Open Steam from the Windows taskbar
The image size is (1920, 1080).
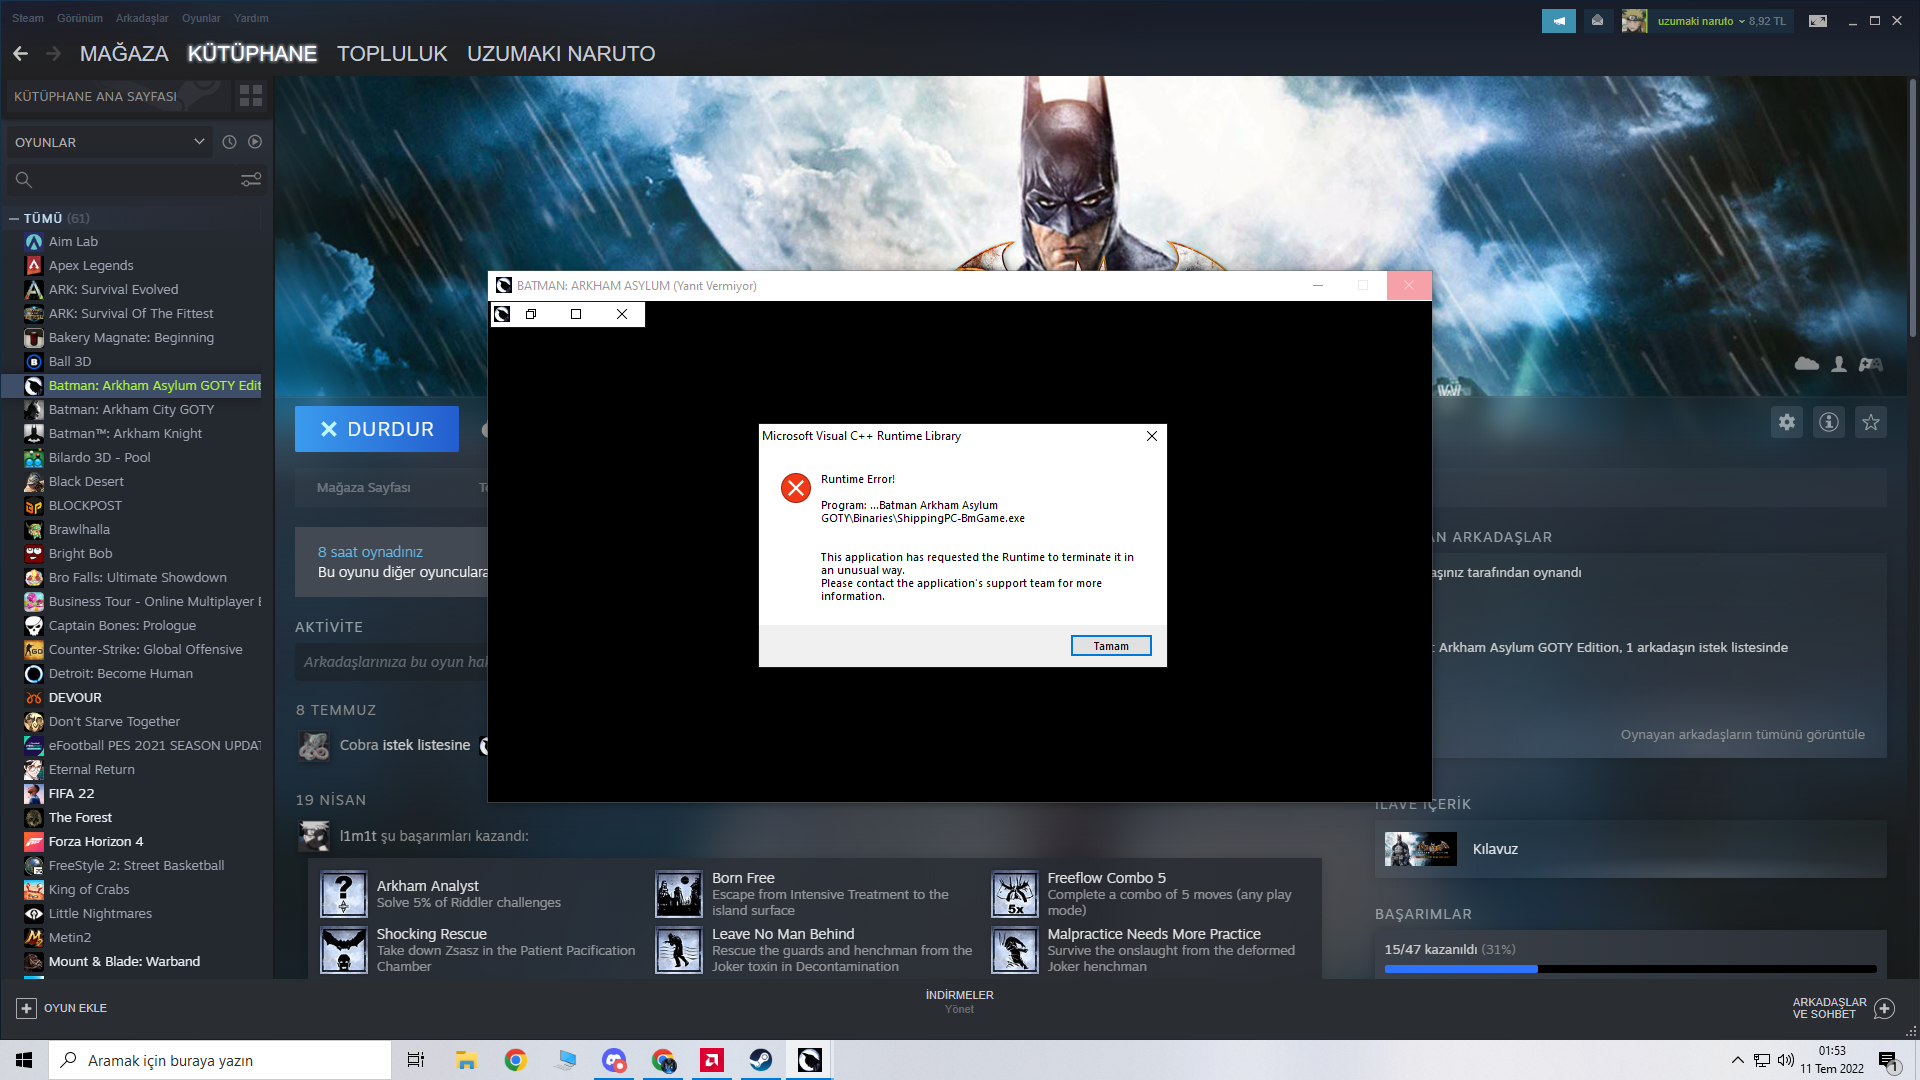tap(760, 1060)
